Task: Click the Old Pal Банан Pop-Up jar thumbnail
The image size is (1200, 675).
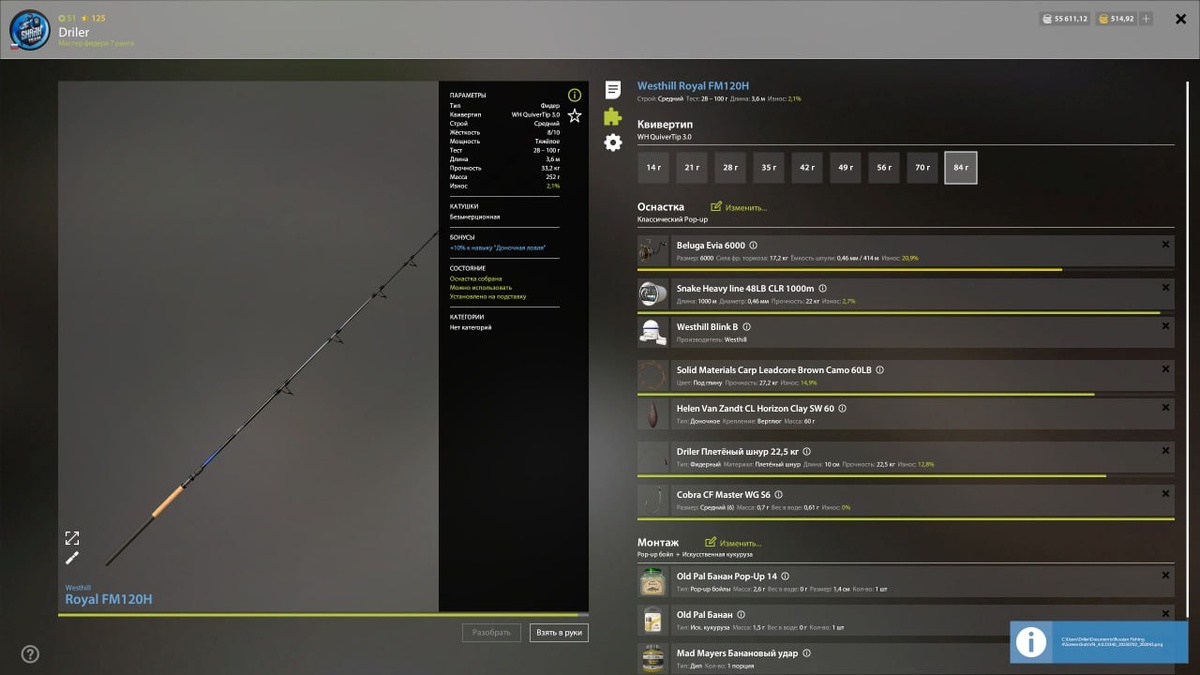Action: point(653,582)
